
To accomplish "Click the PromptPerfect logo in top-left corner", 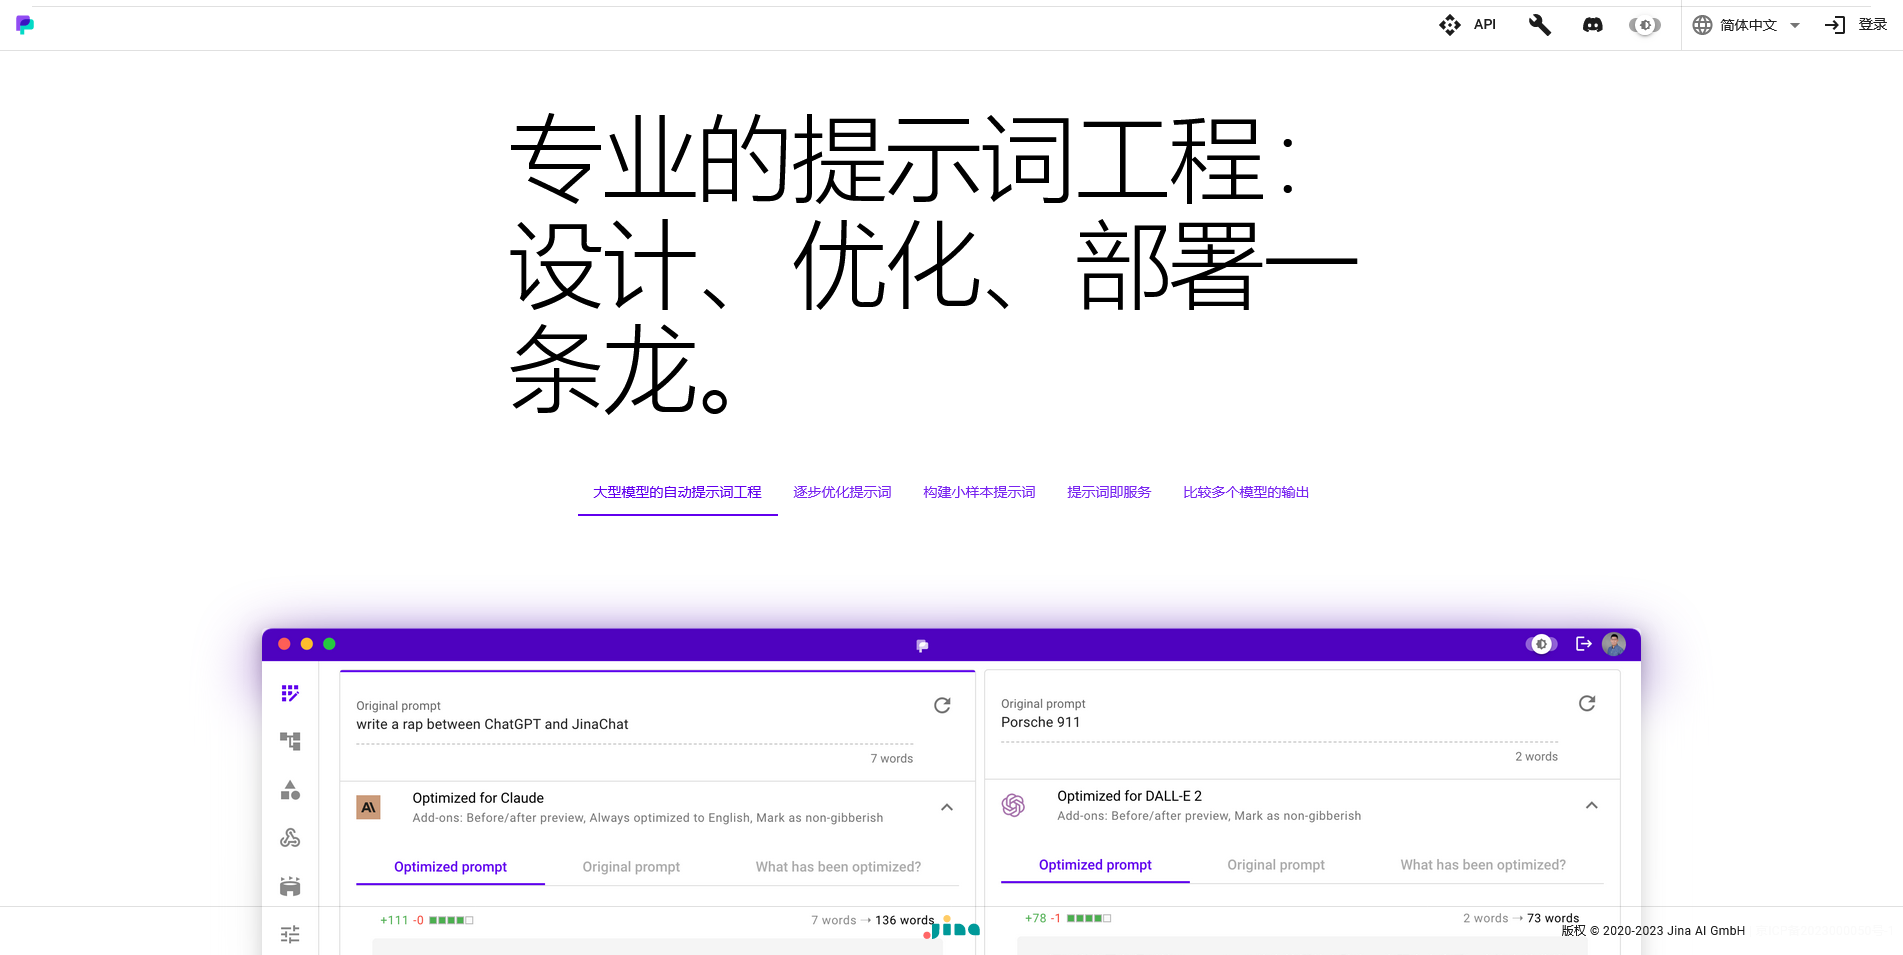I will pos(25,25).
